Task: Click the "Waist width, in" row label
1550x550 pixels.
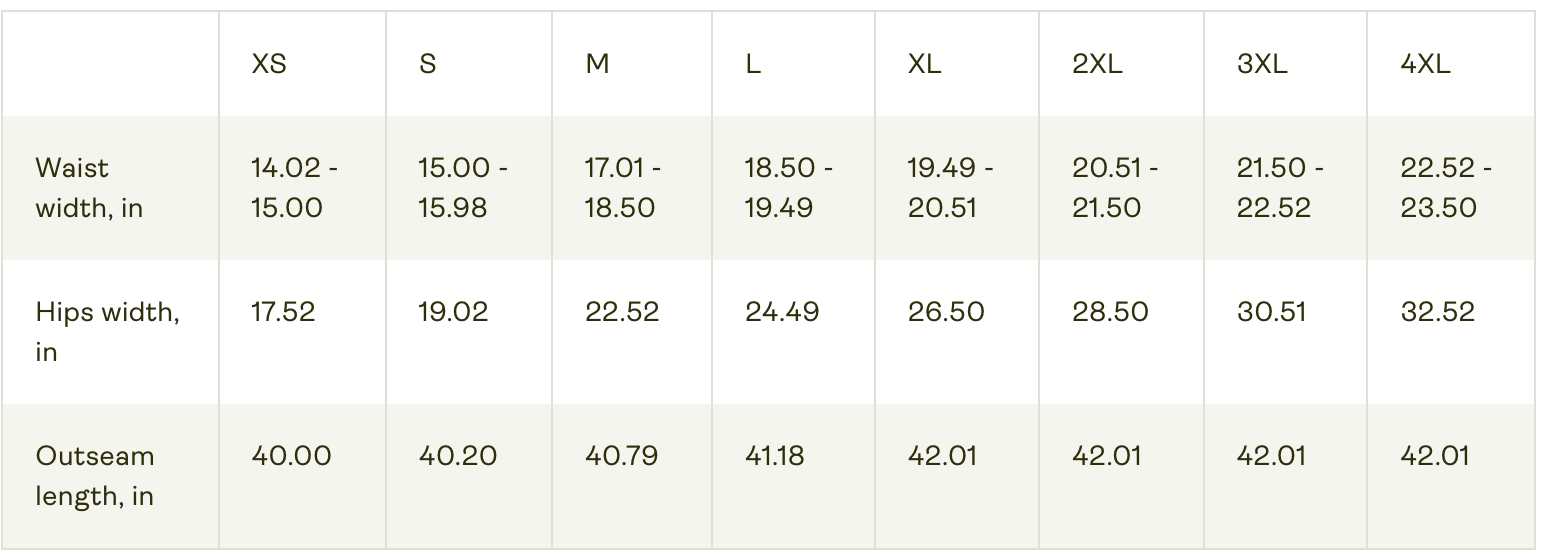Action: click(x=89, y=188)
